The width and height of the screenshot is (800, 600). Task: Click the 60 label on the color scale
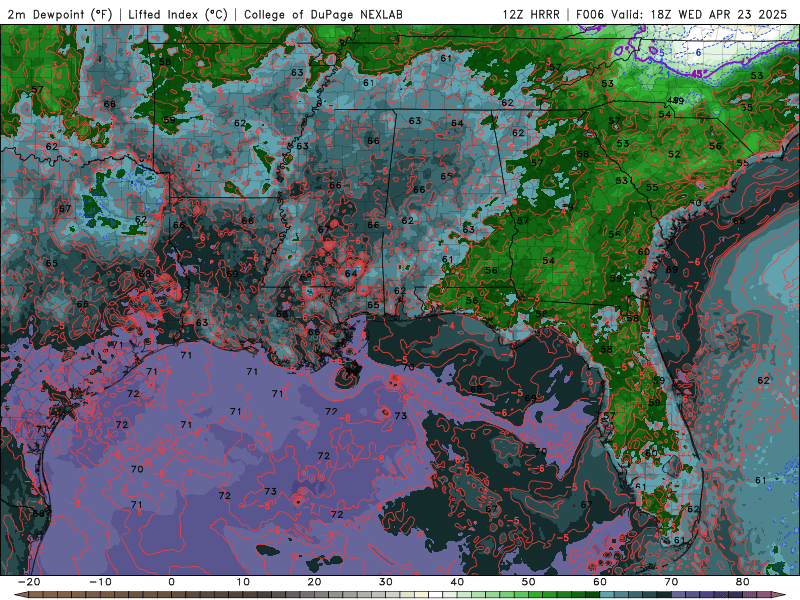[x=600, y=582]
